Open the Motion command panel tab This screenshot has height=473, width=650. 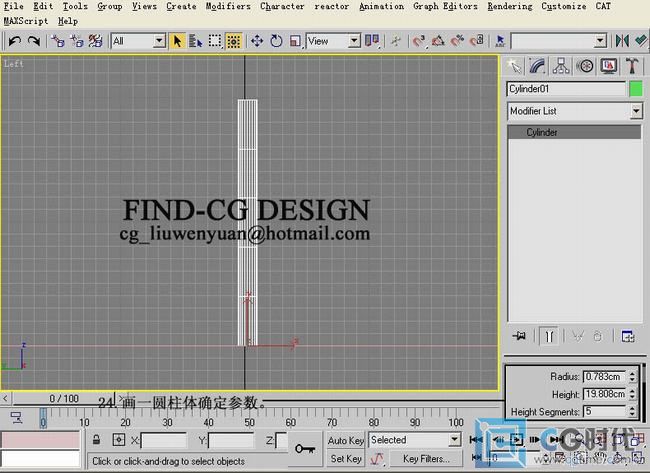click(585, 66)
